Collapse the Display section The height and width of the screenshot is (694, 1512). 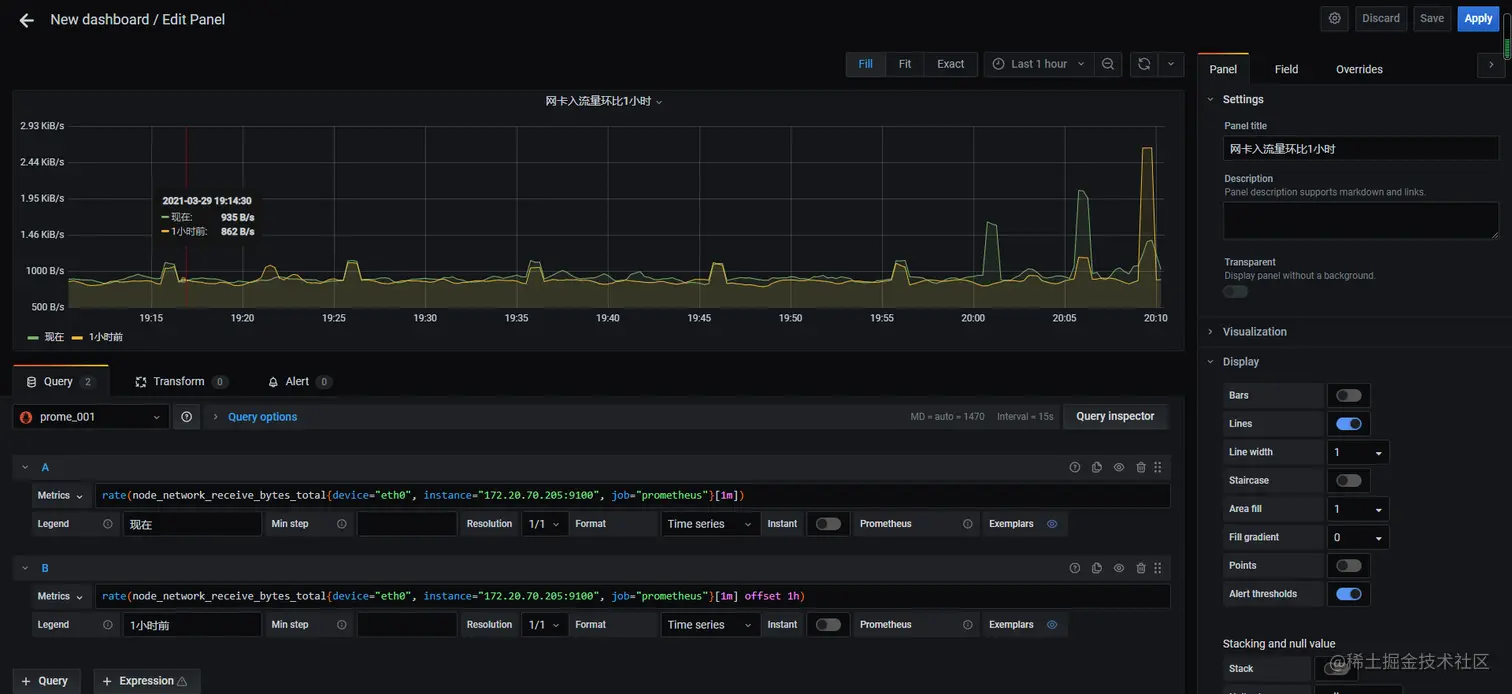pos(1240,362)
